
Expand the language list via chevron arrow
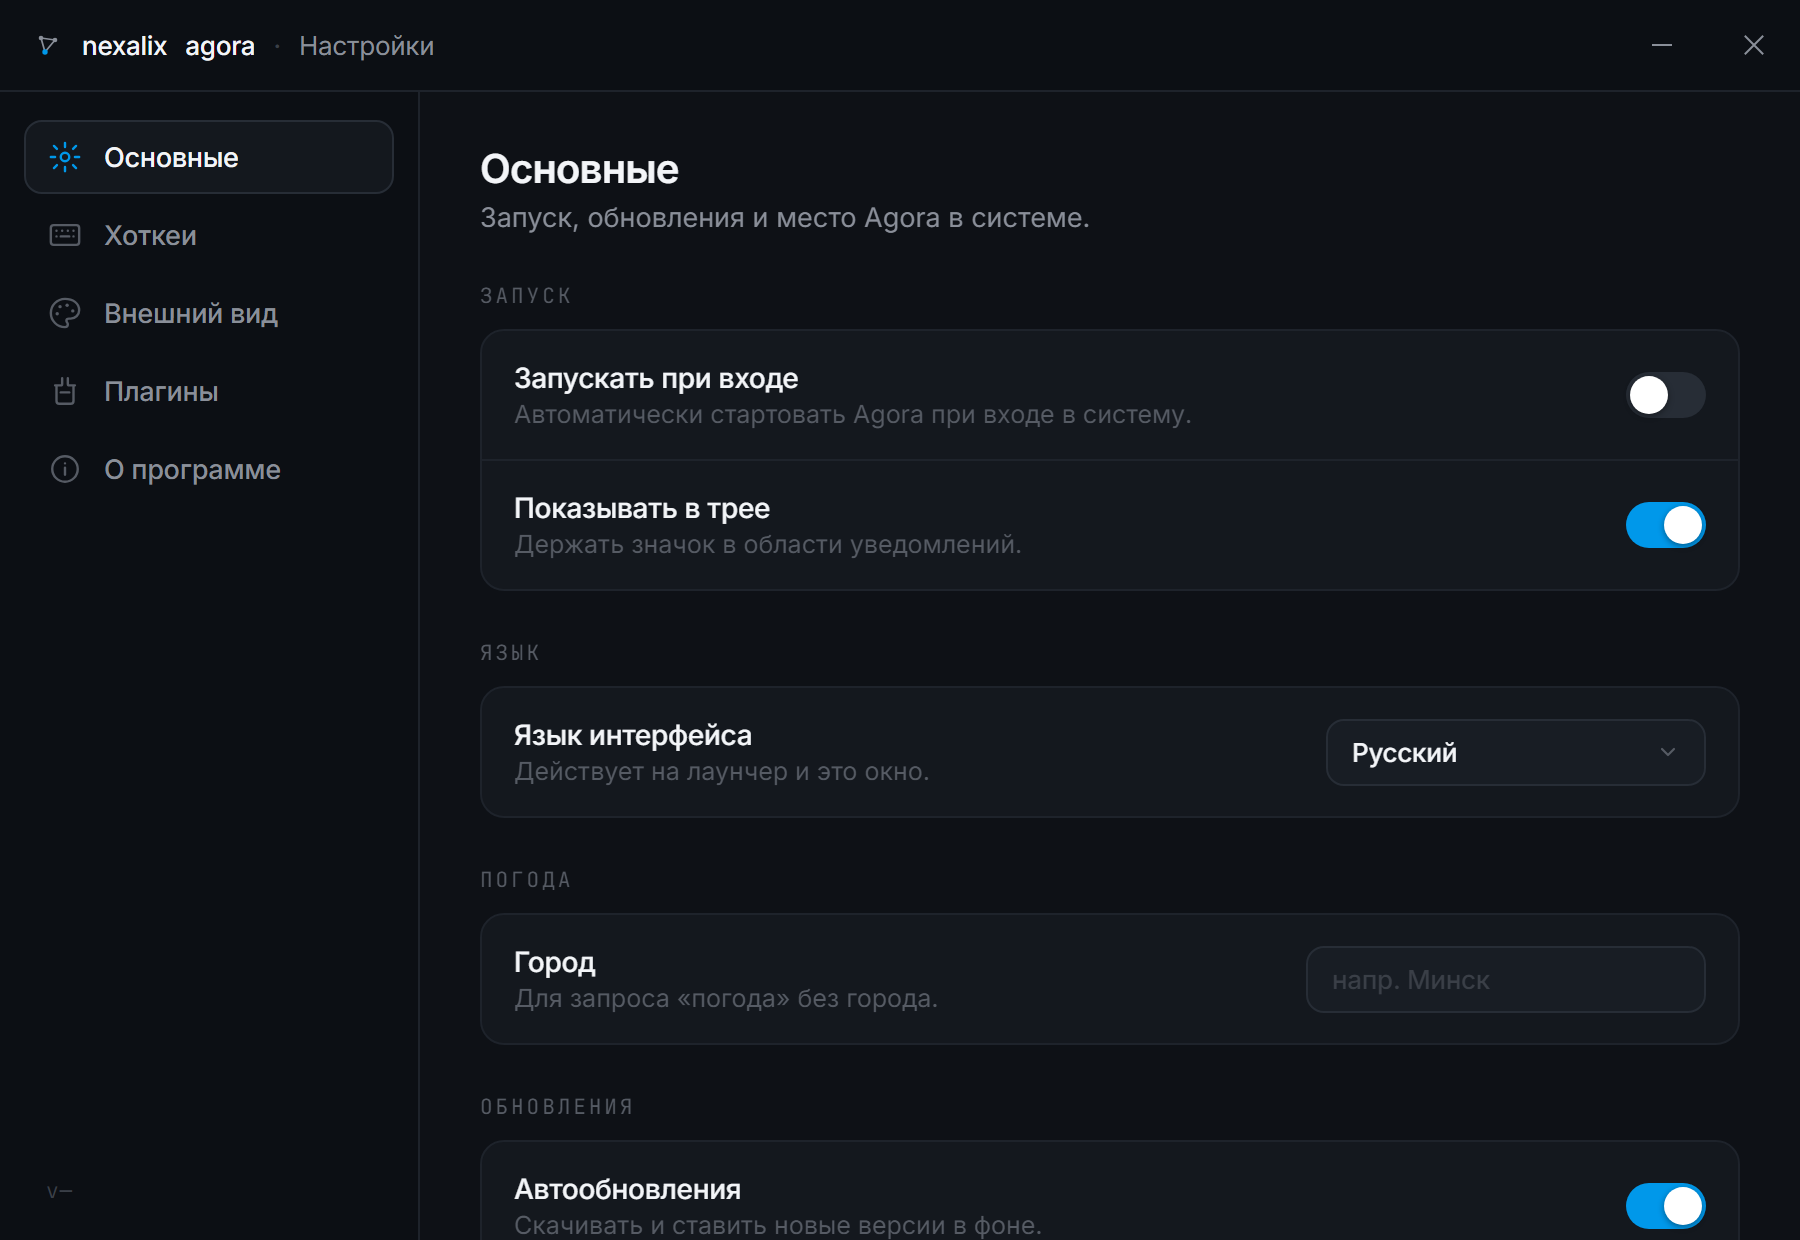tap(1668, 752)
